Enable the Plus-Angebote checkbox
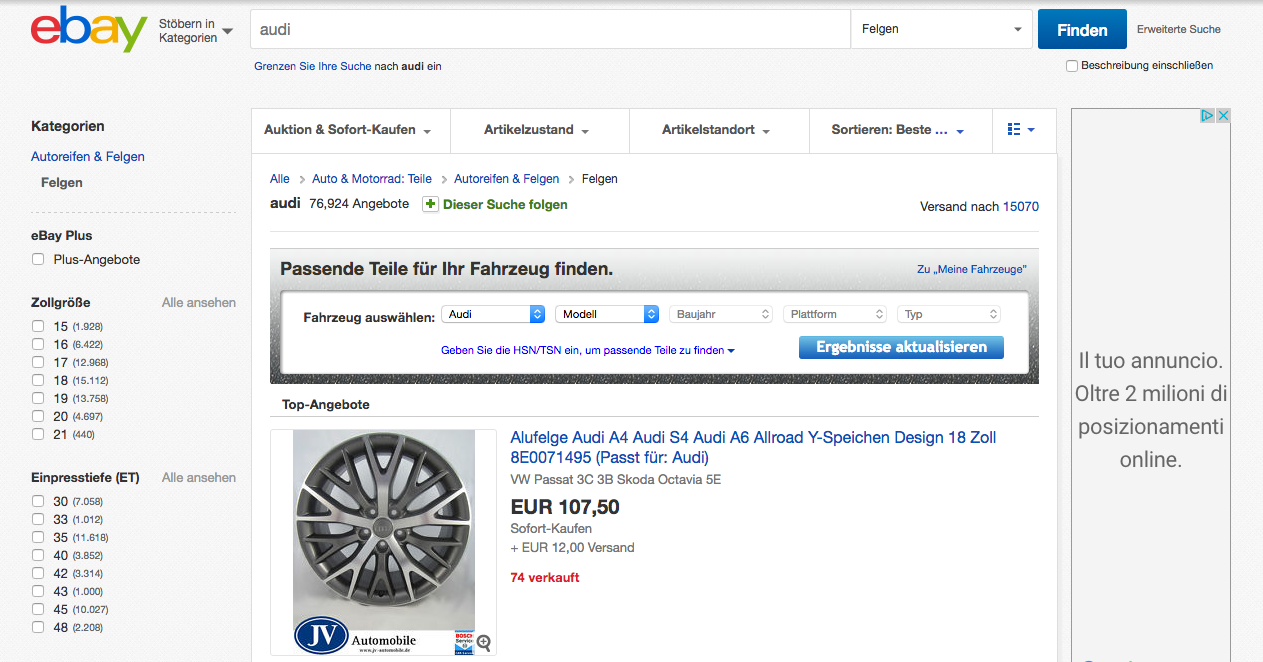Viewport: 1263px width, 662px height. point(38,259)
